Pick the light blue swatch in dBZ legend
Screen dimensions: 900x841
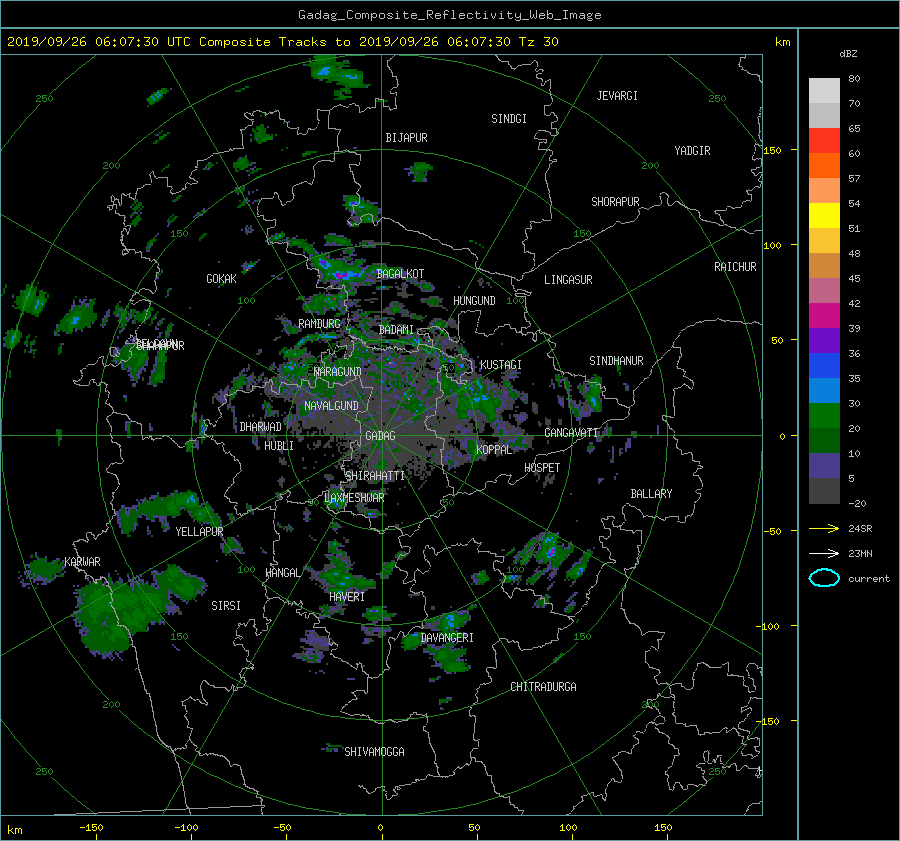click(824, 391)
